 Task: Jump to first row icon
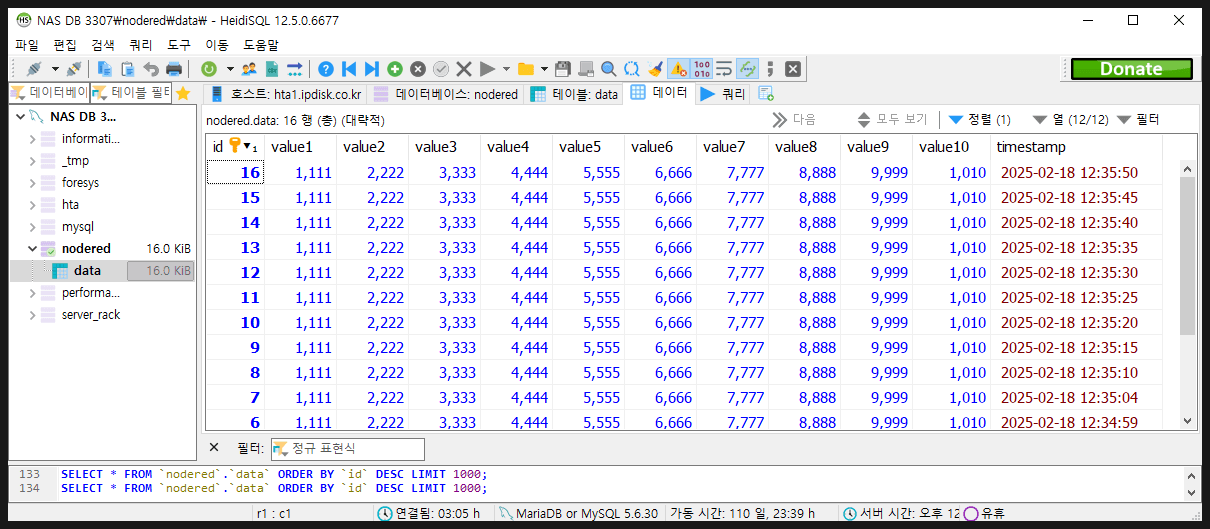349,69
